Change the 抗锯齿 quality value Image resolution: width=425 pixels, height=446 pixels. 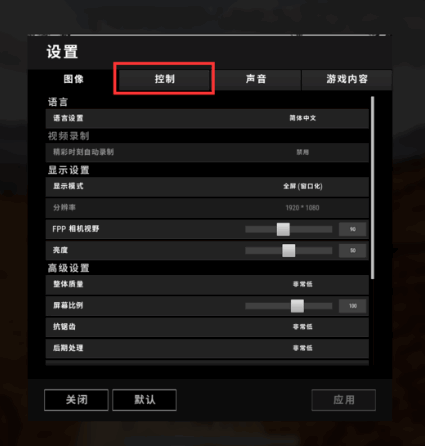[x=302, y=327]
